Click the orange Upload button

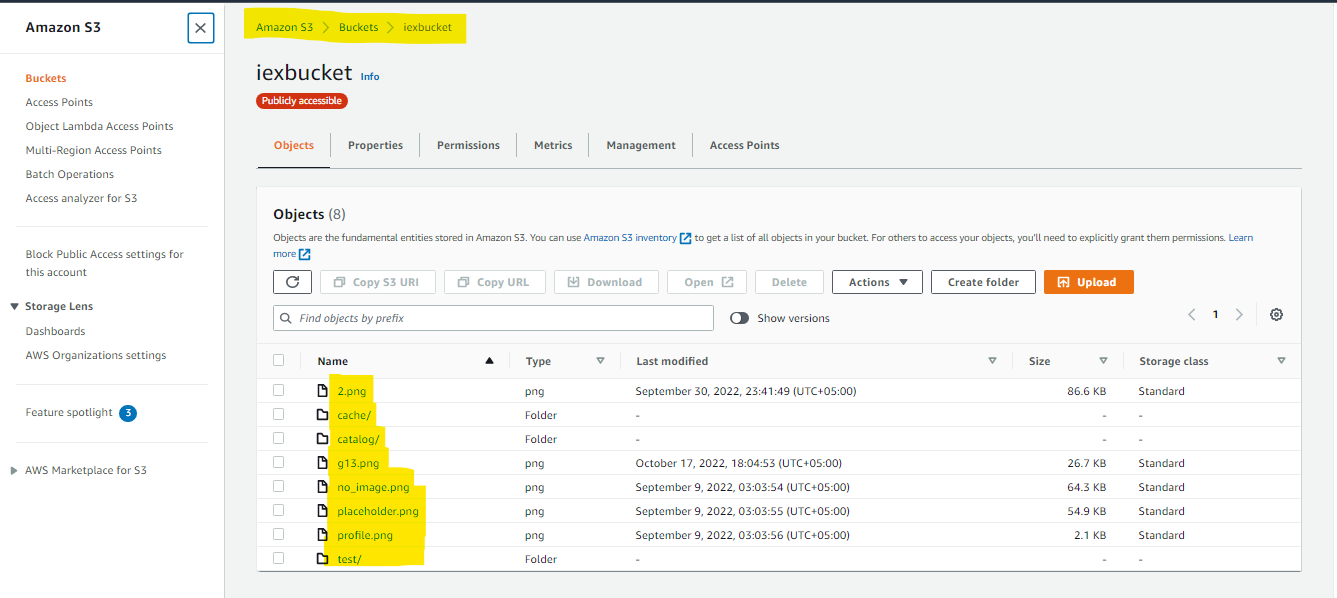pos(1089,282)
